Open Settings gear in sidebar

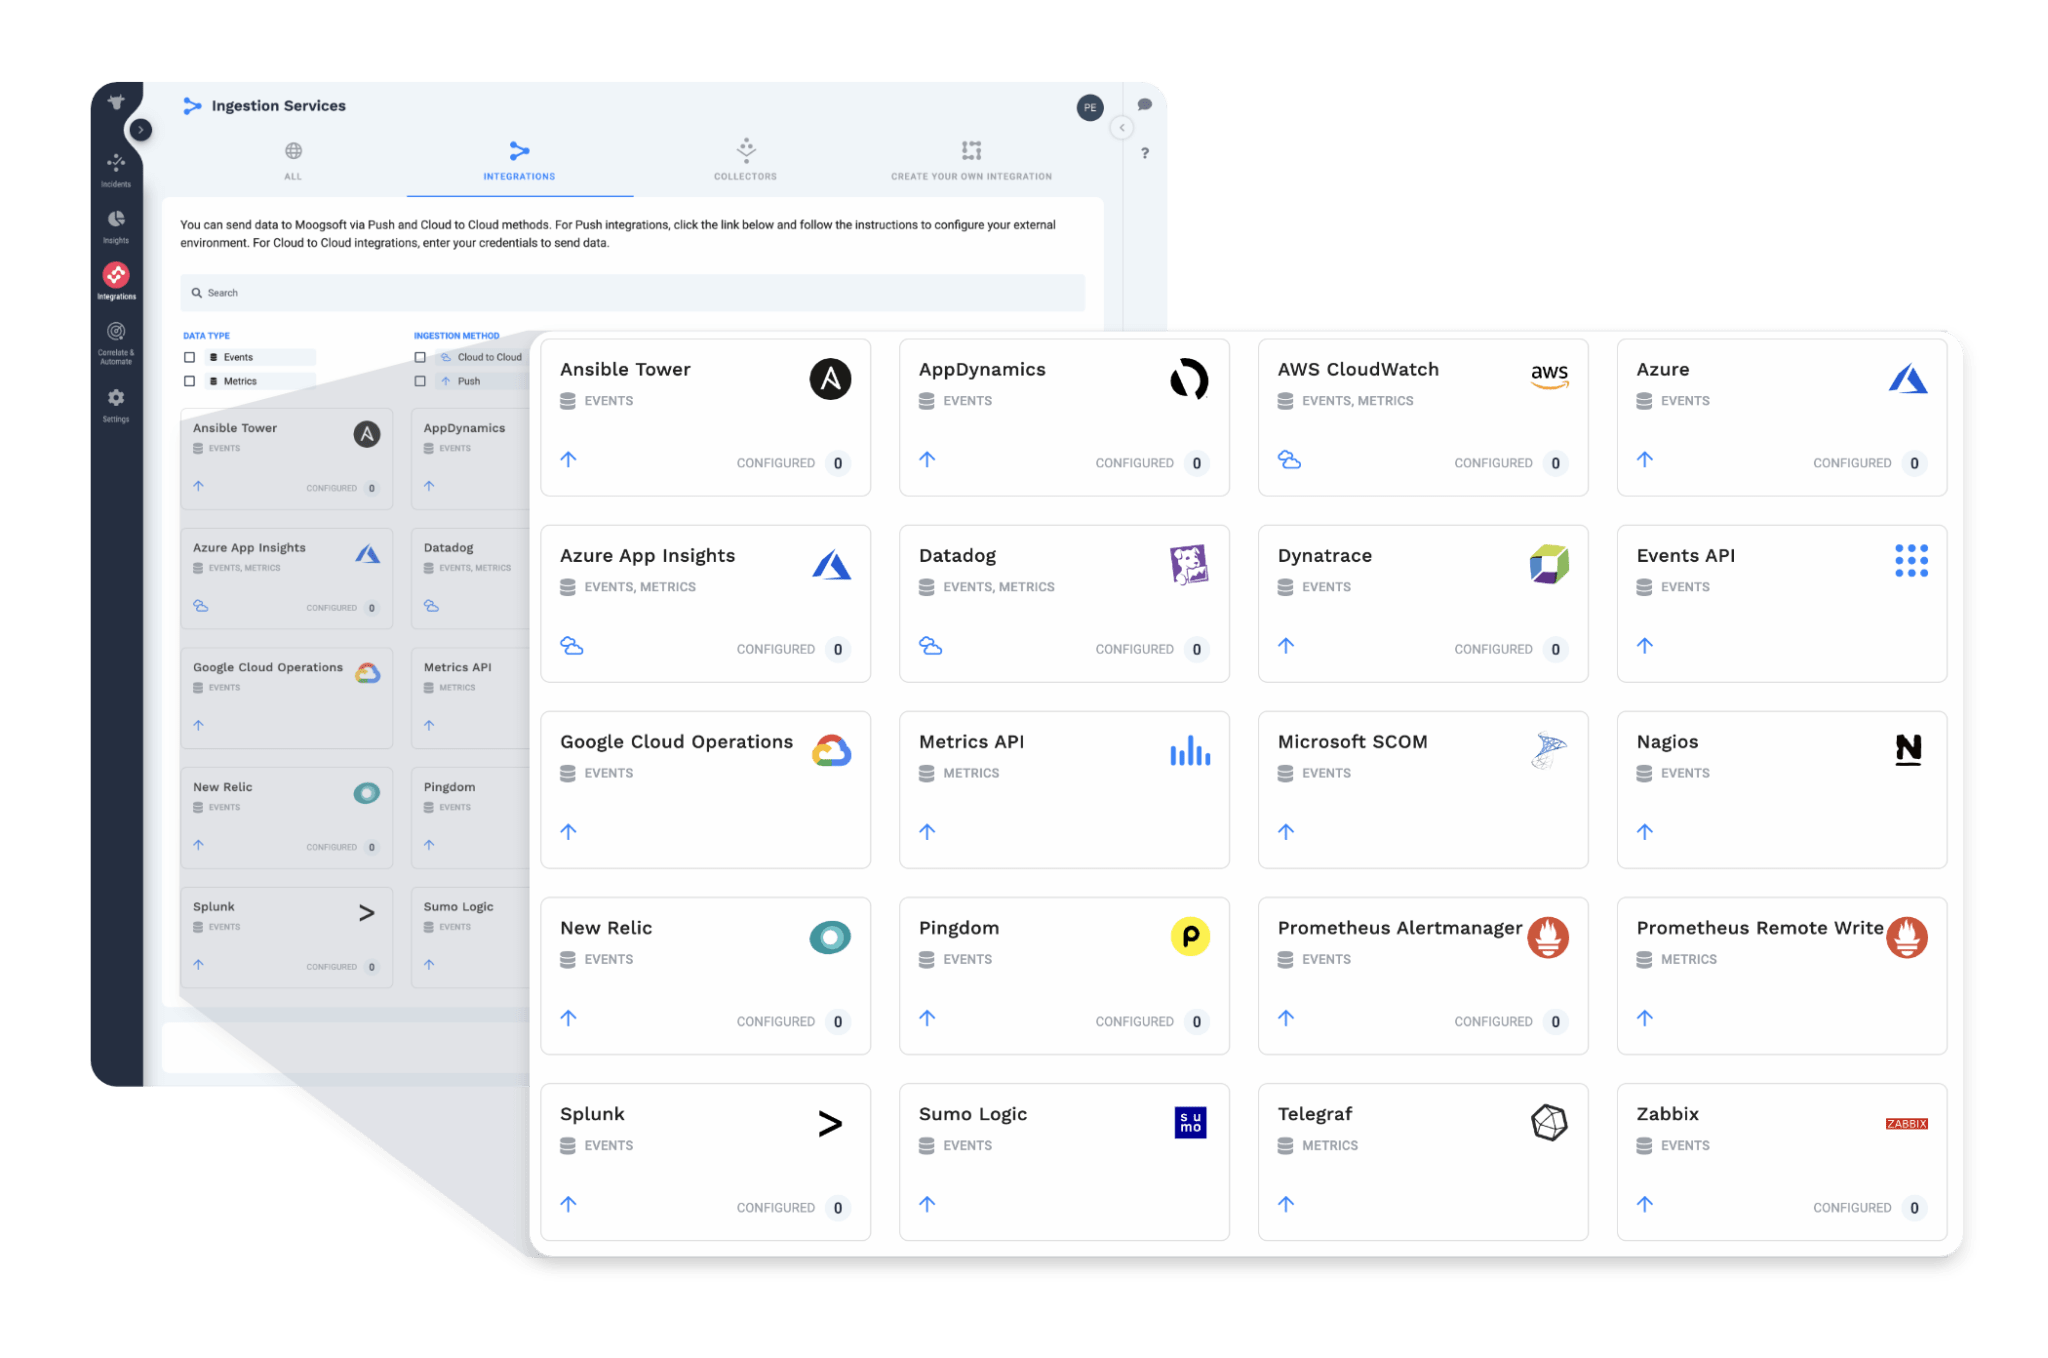[x=116, y=402]
